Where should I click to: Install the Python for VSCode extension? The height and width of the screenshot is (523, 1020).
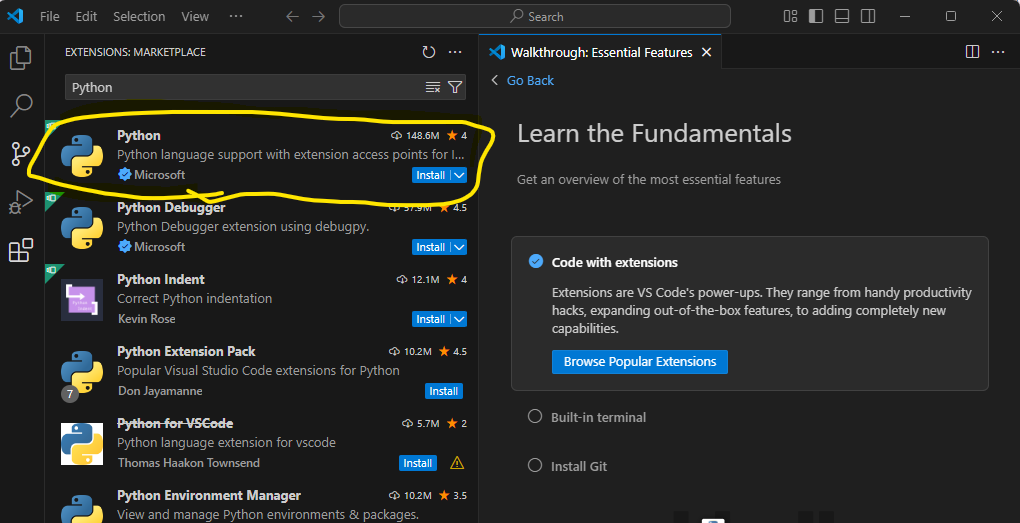[x=418, y=463]
